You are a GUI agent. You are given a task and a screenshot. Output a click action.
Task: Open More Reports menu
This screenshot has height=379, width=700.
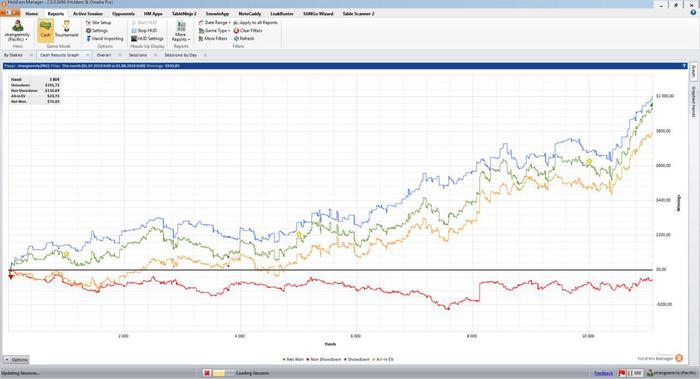point(181,31)
